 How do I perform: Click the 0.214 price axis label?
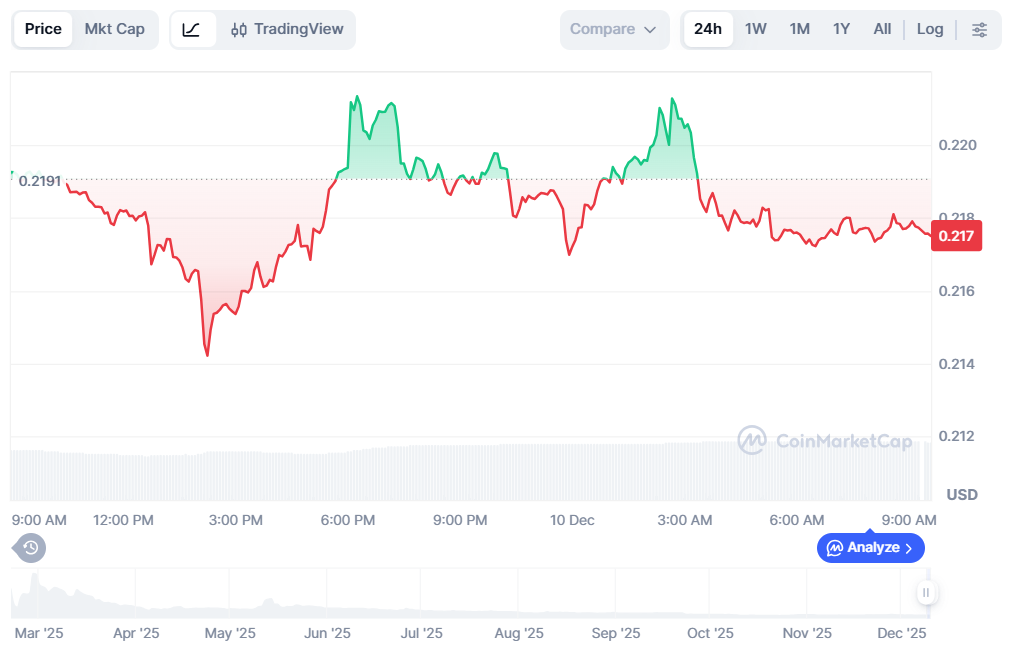point(957,364)
